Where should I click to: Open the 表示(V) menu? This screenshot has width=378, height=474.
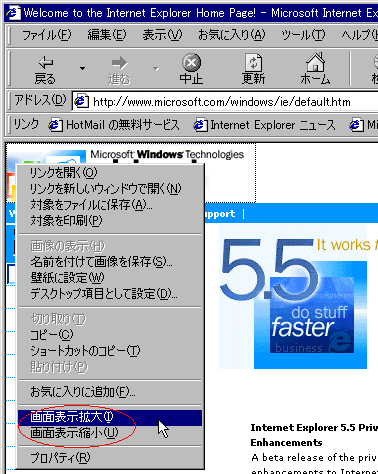(162, 35)
